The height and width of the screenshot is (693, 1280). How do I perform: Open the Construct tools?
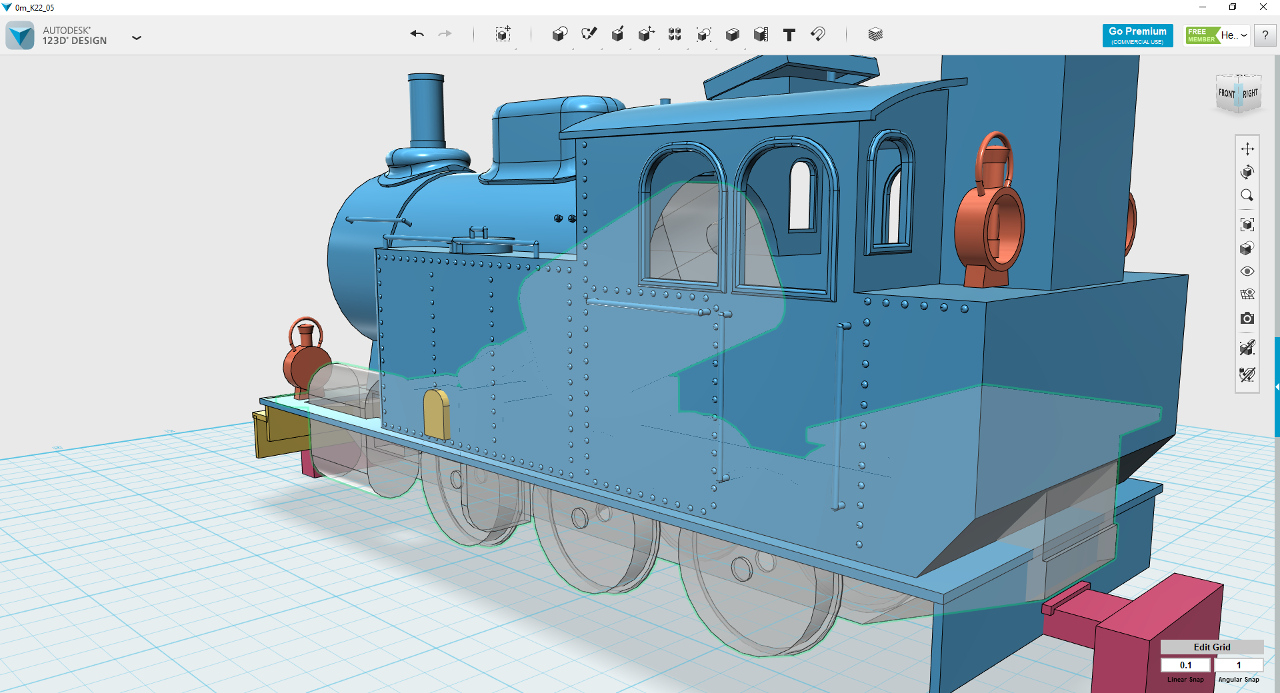click(x=618, y=34)
